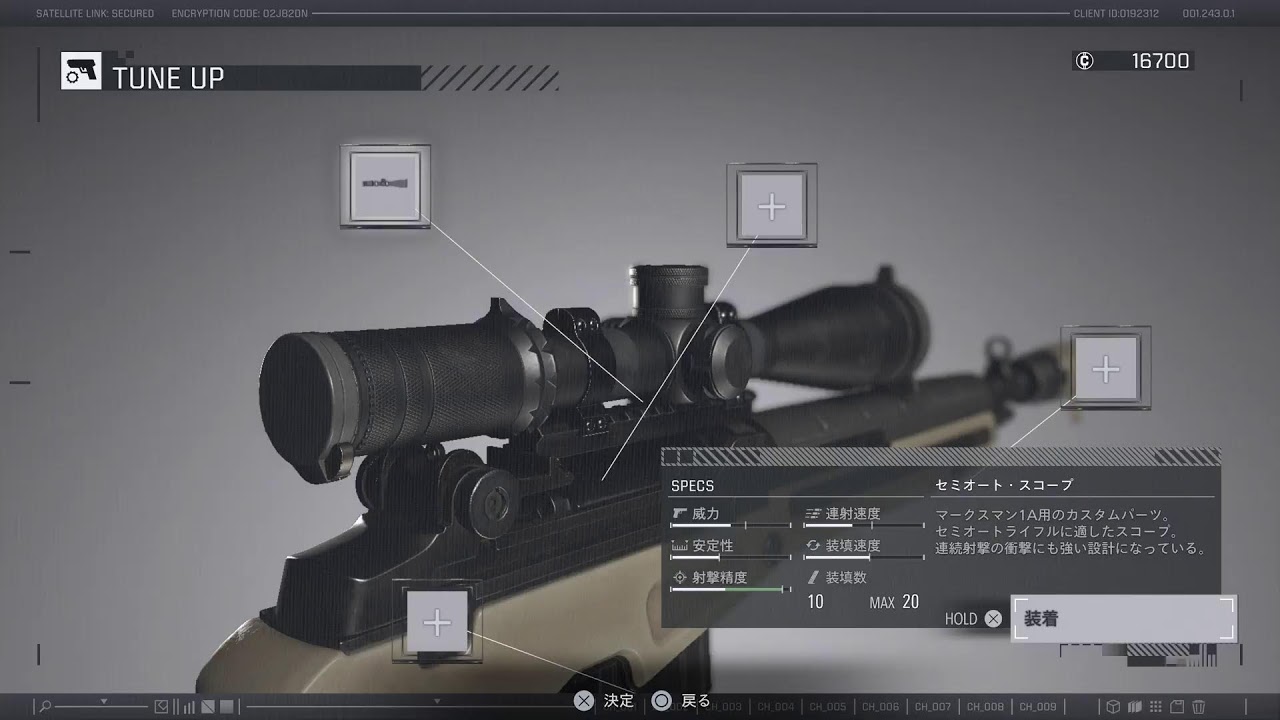Click the 連射速度 fire rate icon

click(x=813, y=514)
